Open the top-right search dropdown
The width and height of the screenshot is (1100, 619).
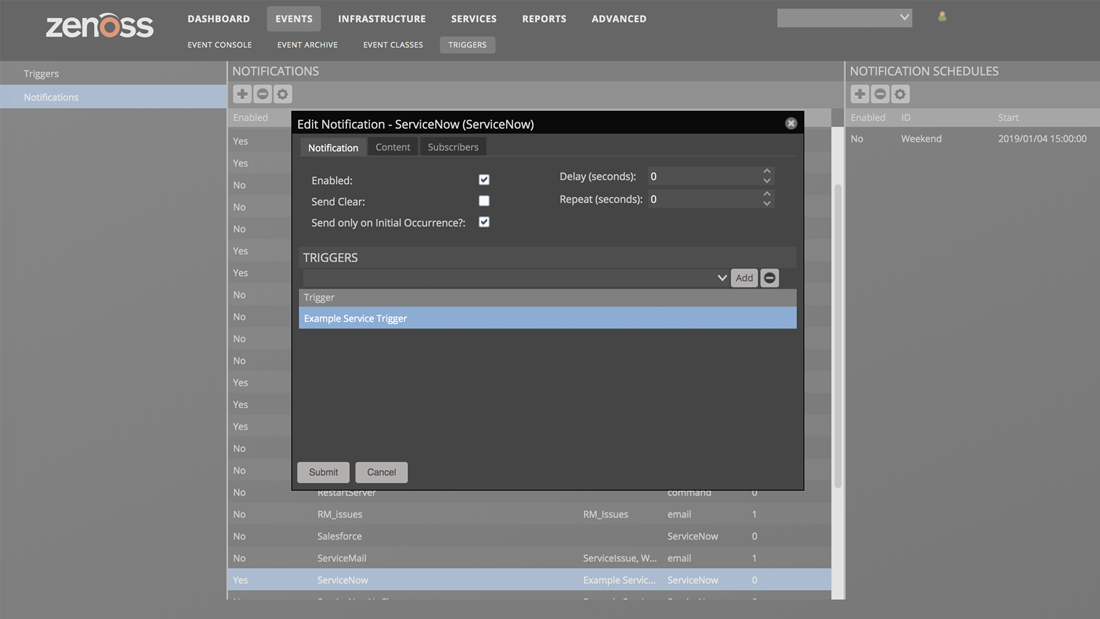904,18
